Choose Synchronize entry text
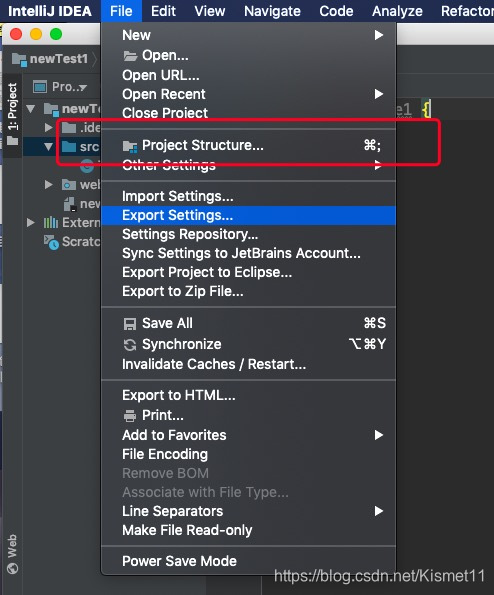This screenshot has height=595, width=494. [x=182, y=344]
